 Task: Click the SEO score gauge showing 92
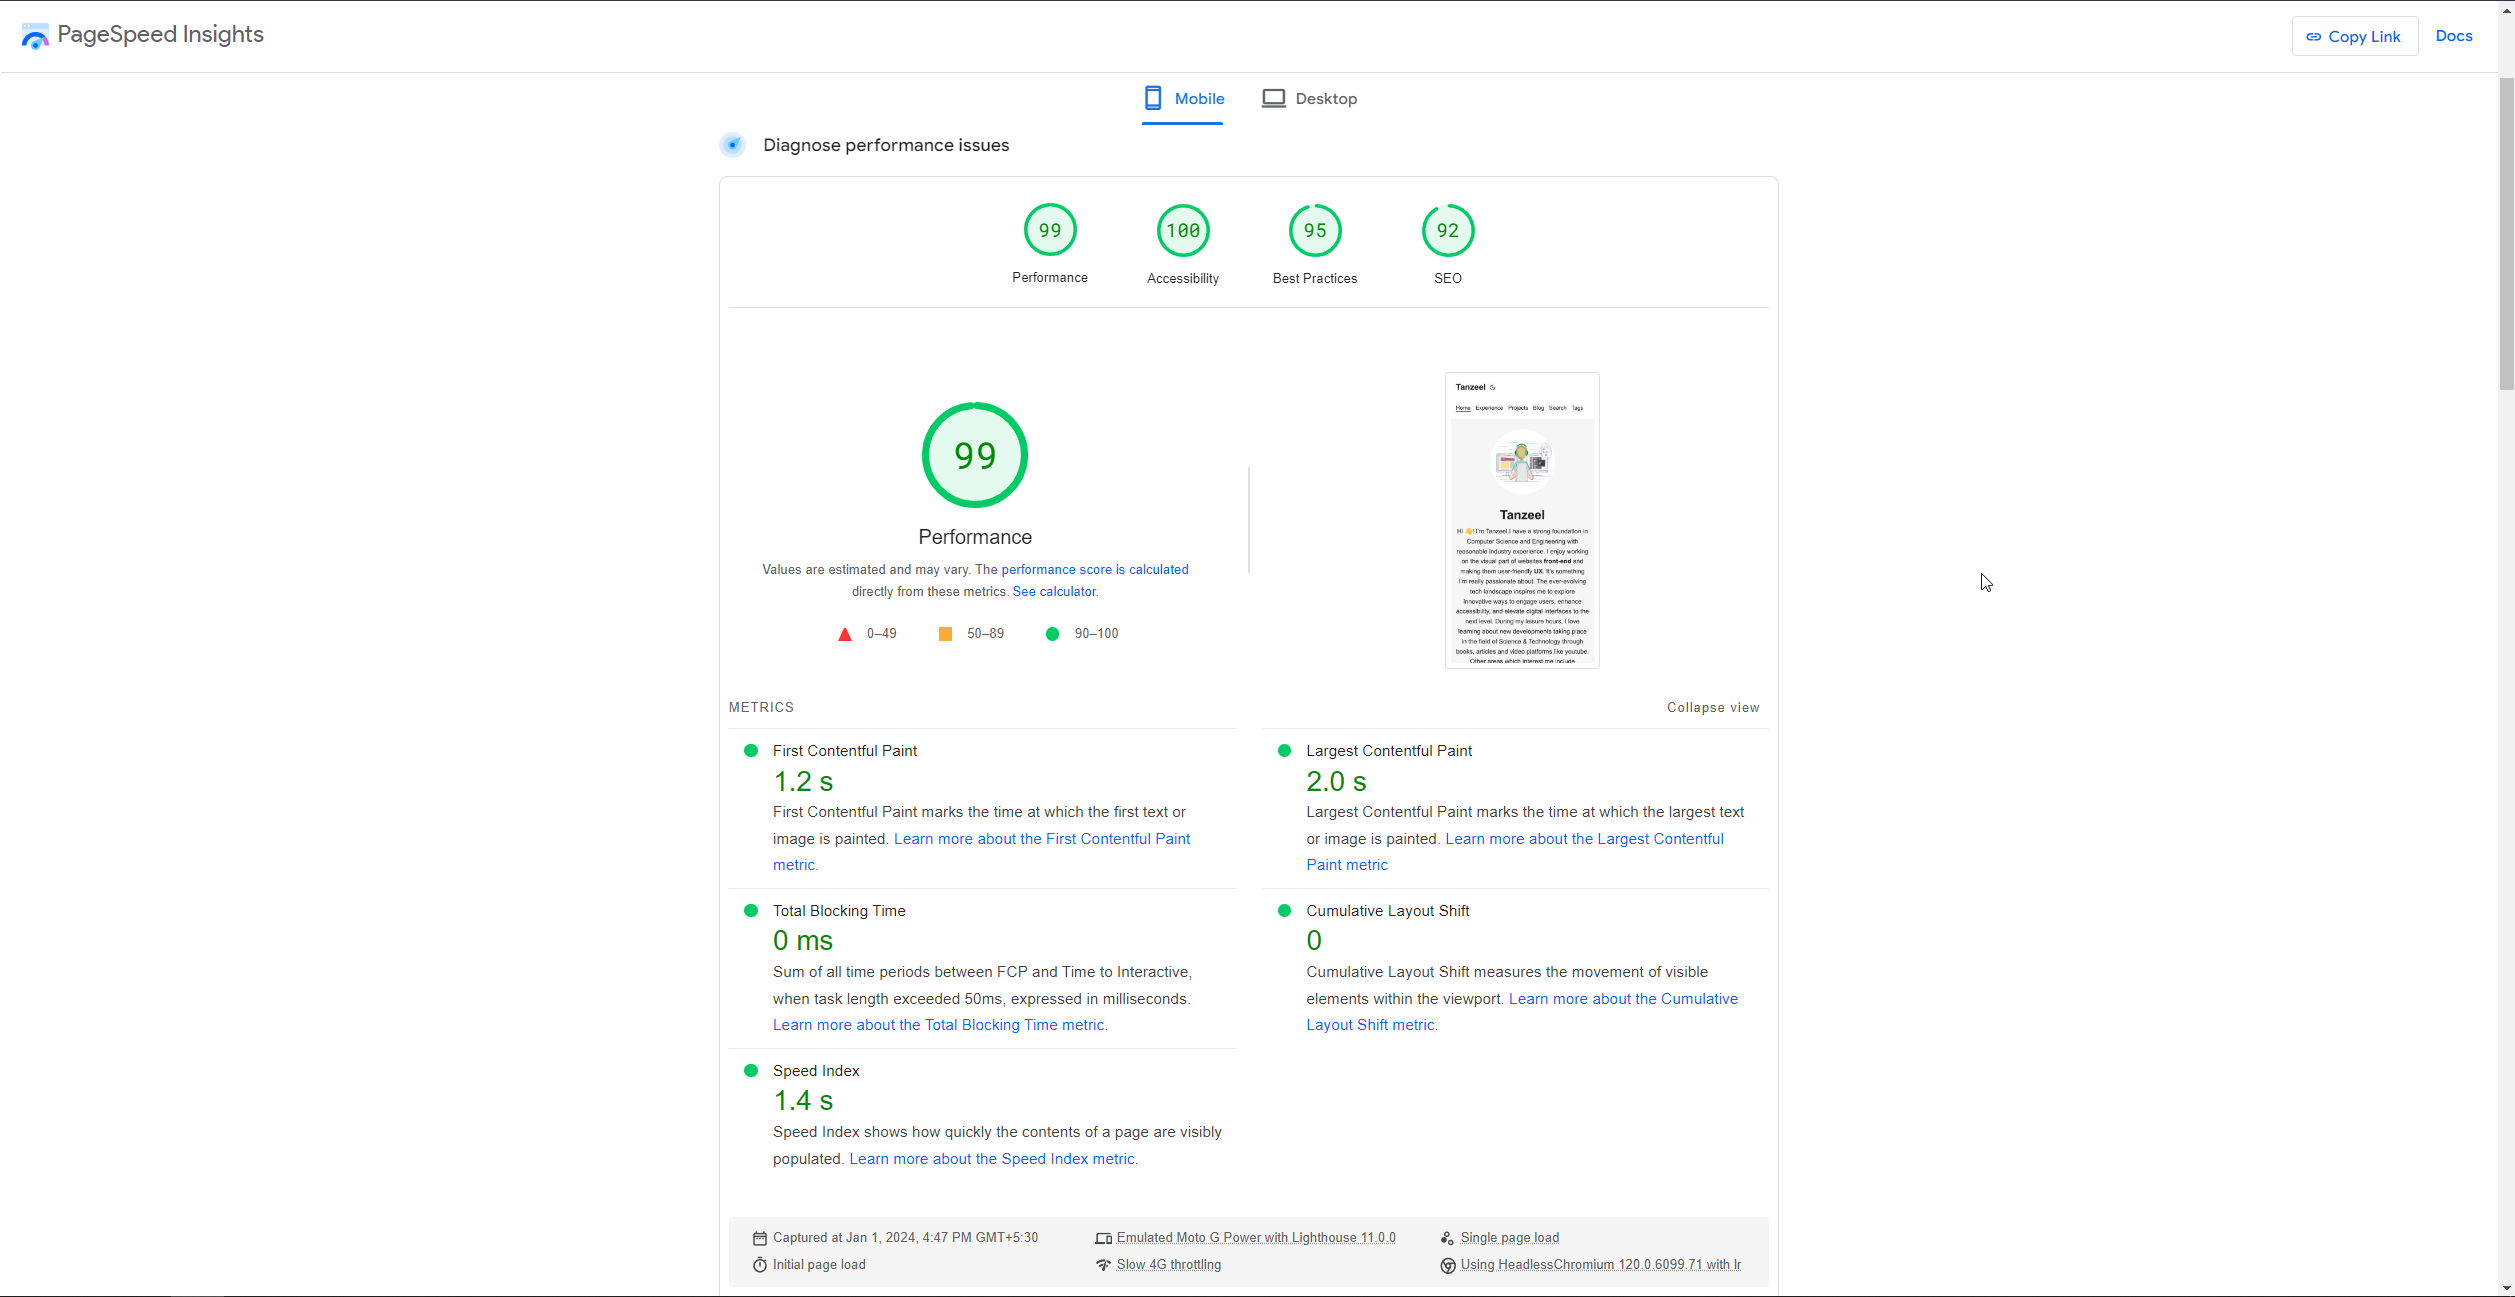click(x=1447, y=230)
